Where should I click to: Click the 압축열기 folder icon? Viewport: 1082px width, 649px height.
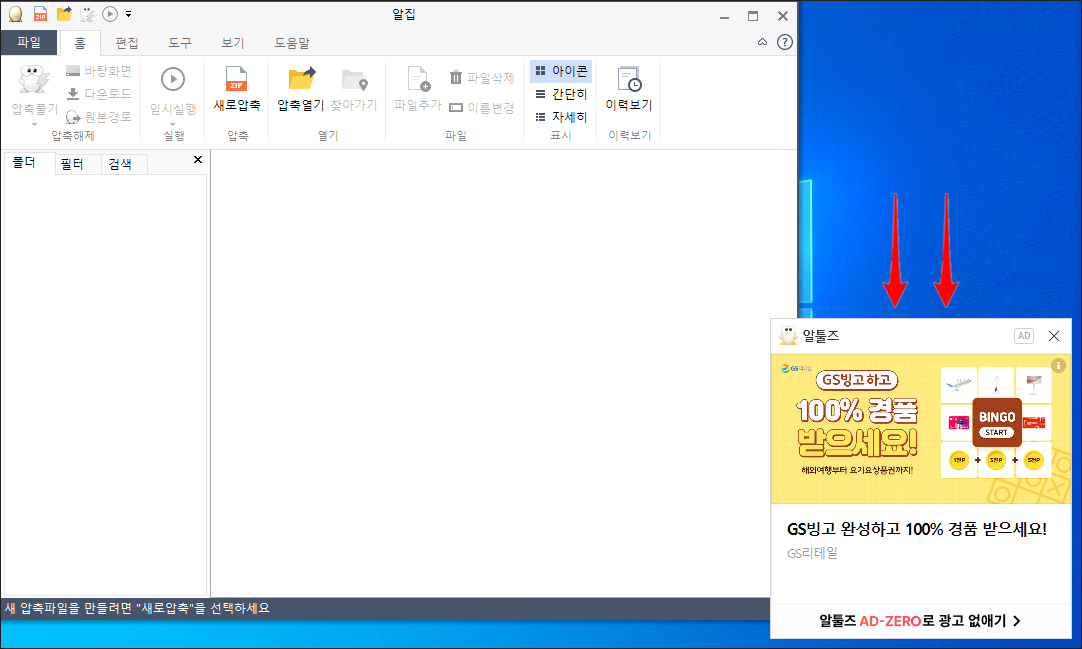click(302, 79)
